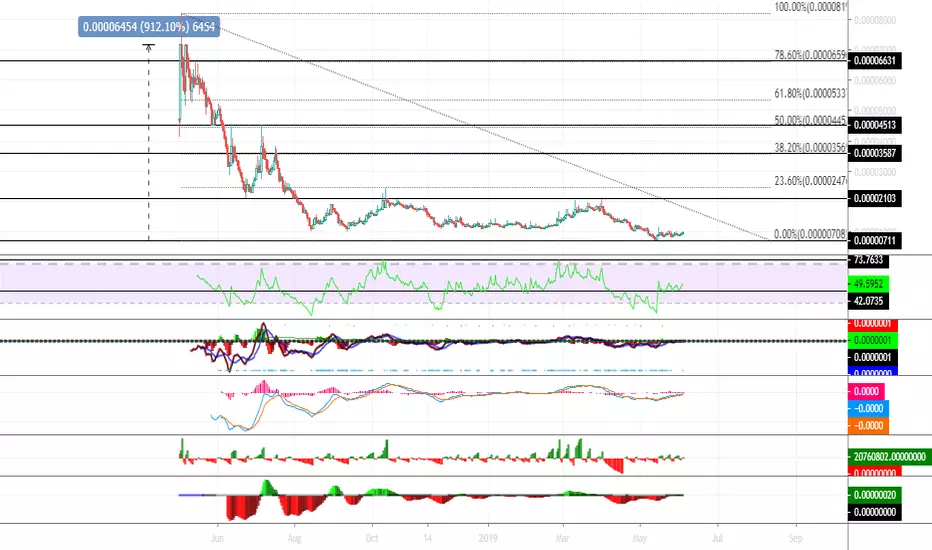The image size is (932, 550).
Task: Click the Sep label on time axis
Action: (x=795, y=538)
